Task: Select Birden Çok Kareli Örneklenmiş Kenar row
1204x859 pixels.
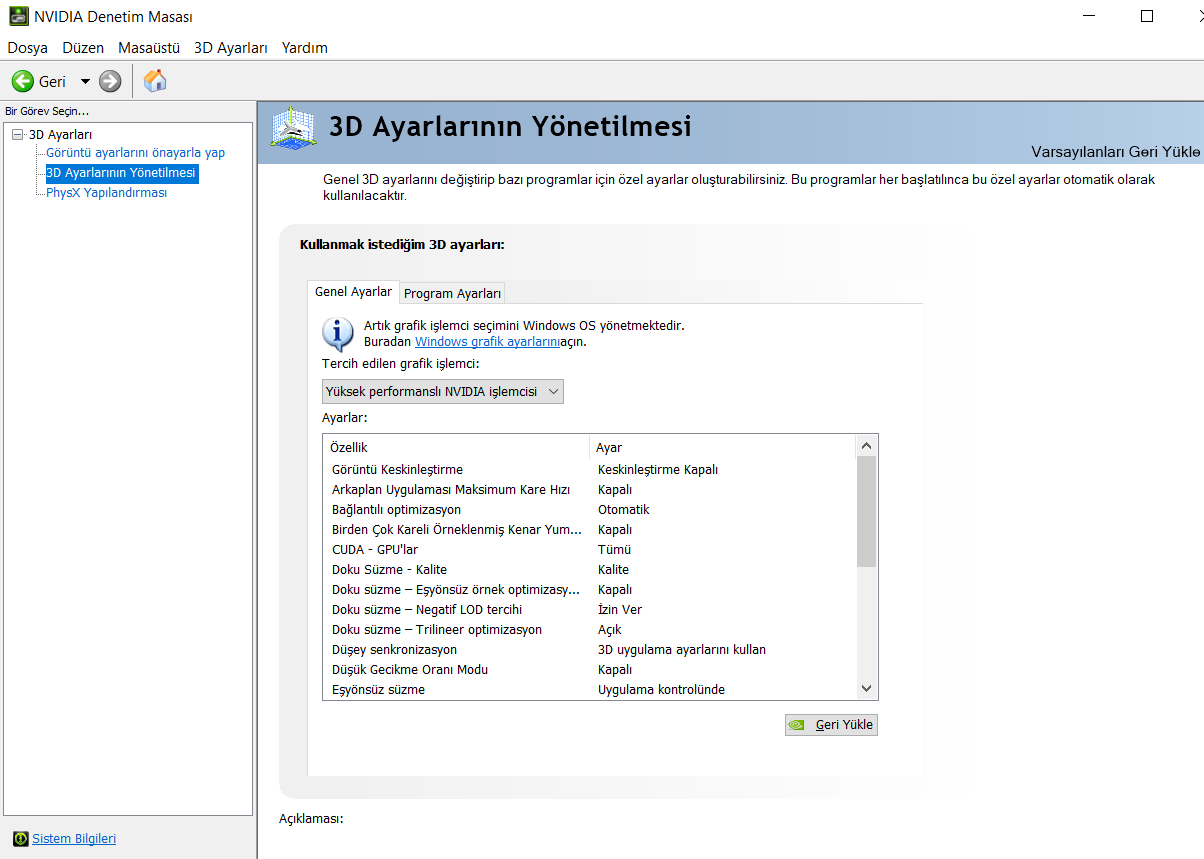Action: point(590,529)
